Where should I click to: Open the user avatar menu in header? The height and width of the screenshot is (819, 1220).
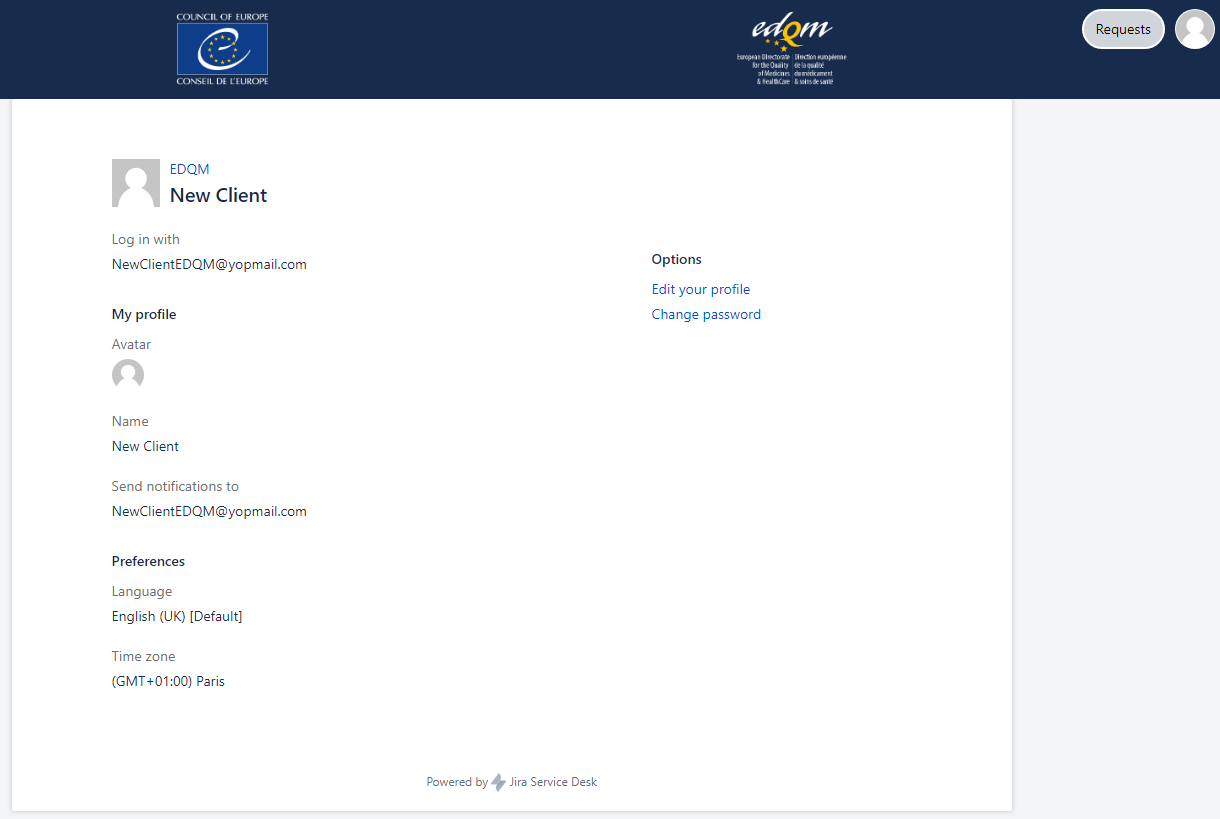click(x=1194, y=29)
